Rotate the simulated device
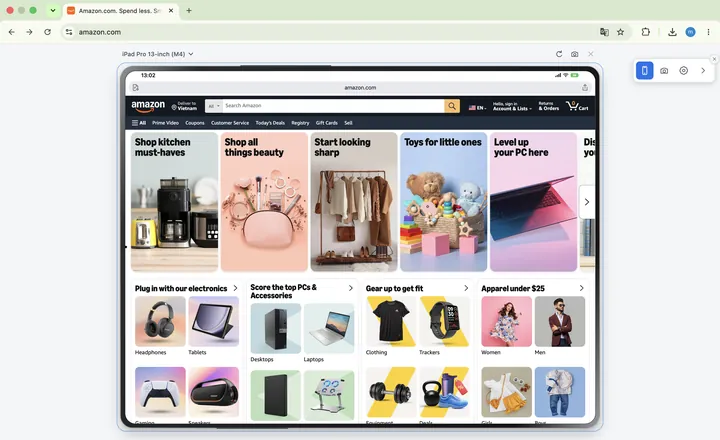The image size is (720, 440). point(559,54)
